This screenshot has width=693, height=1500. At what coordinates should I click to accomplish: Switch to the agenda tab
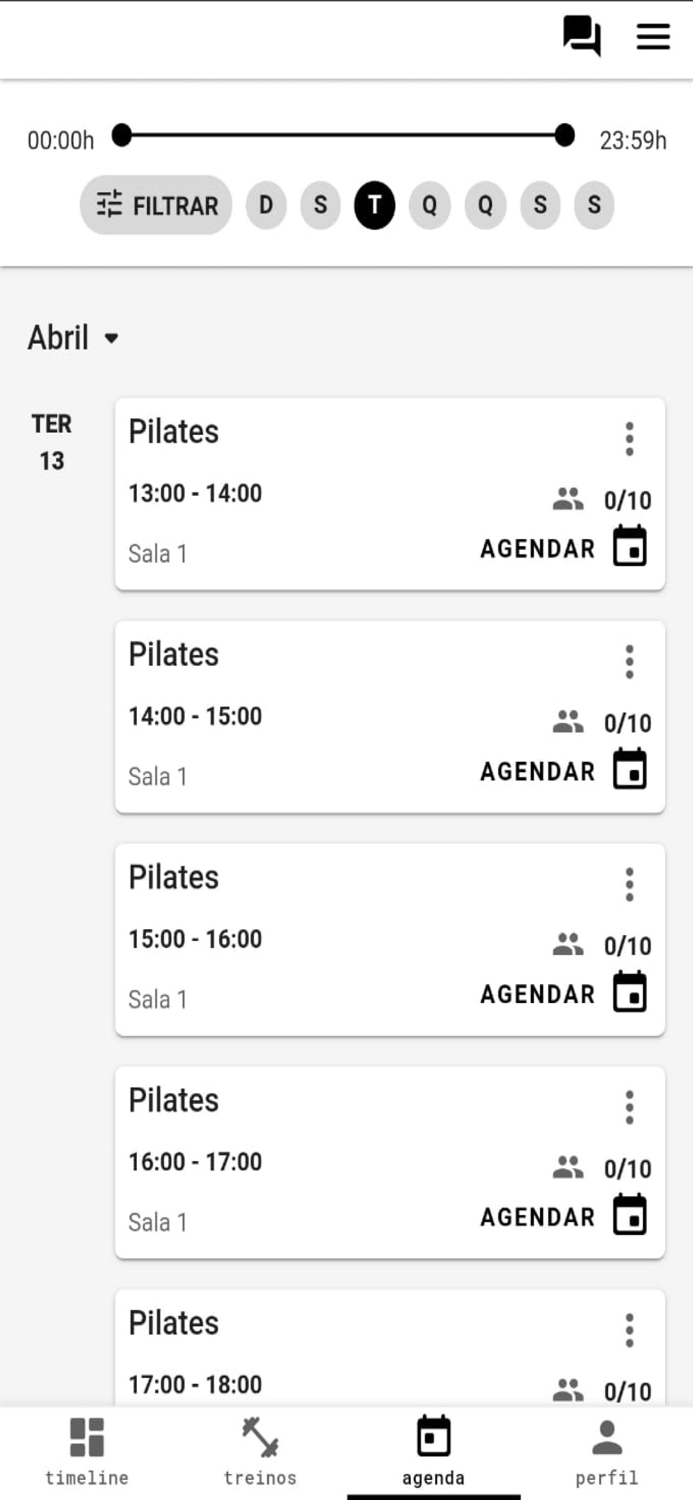pyautogui.click(x=432, y=1450)
